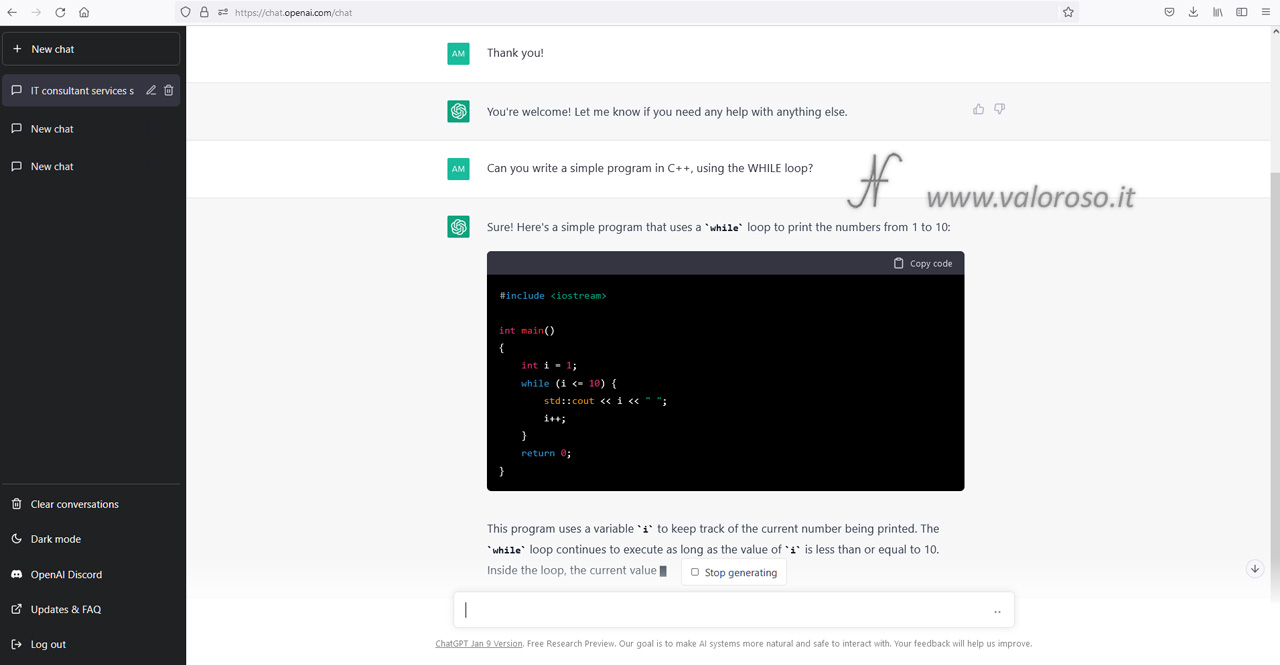Screen dimensions: 1280x665
Task: Rename IT consultant chat via pencil icon
Action: coord(151,90)
